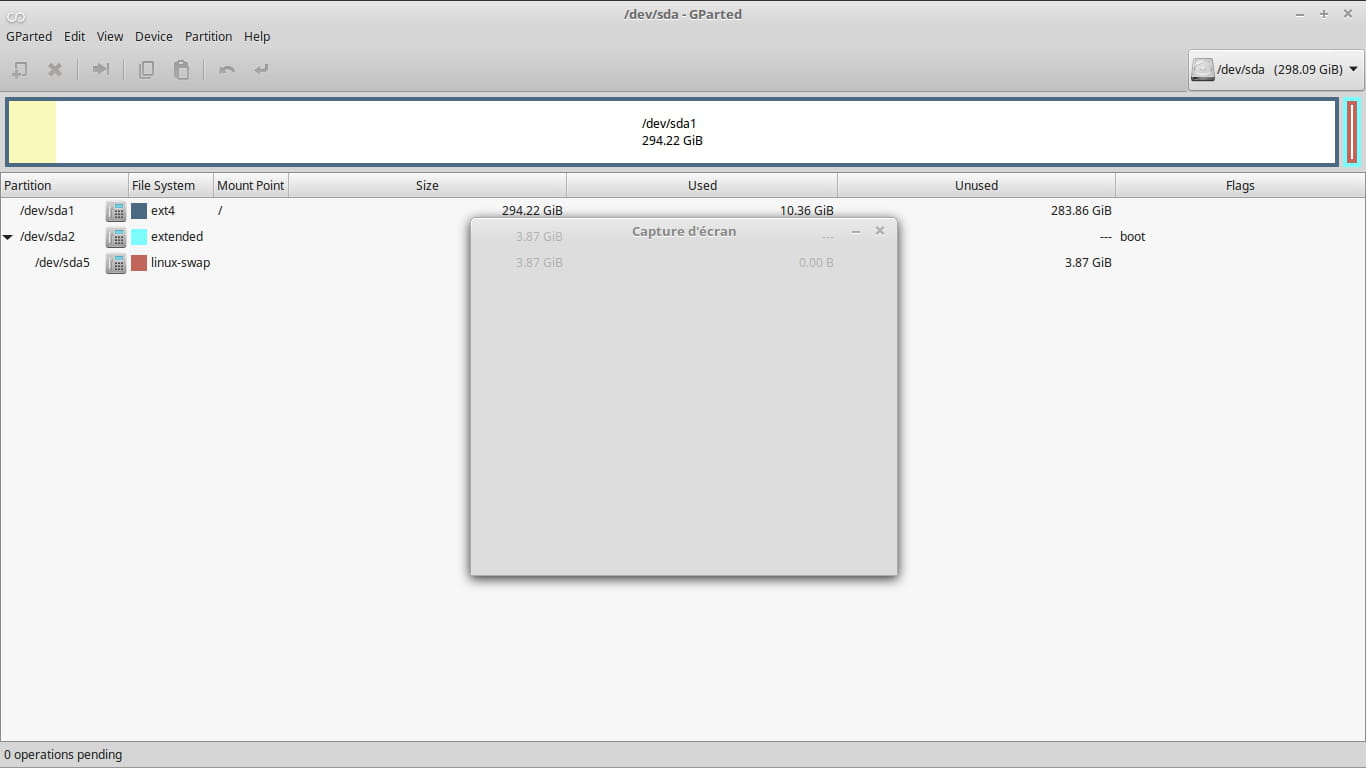The width and height of the screenshot is (1366, 768).
Task: Click the key icon beside /dev/sda2
Action: pyautogui.click(x=116, y=237)
